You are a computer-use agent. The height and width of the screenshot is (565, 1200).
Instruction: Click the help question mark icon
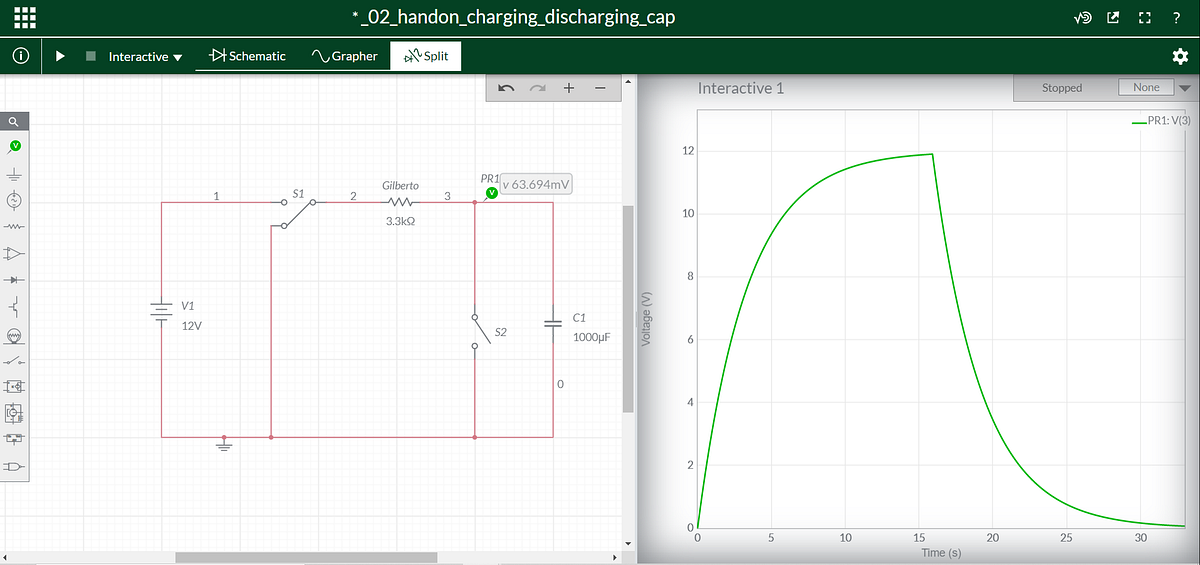[x=1177, y=18]
